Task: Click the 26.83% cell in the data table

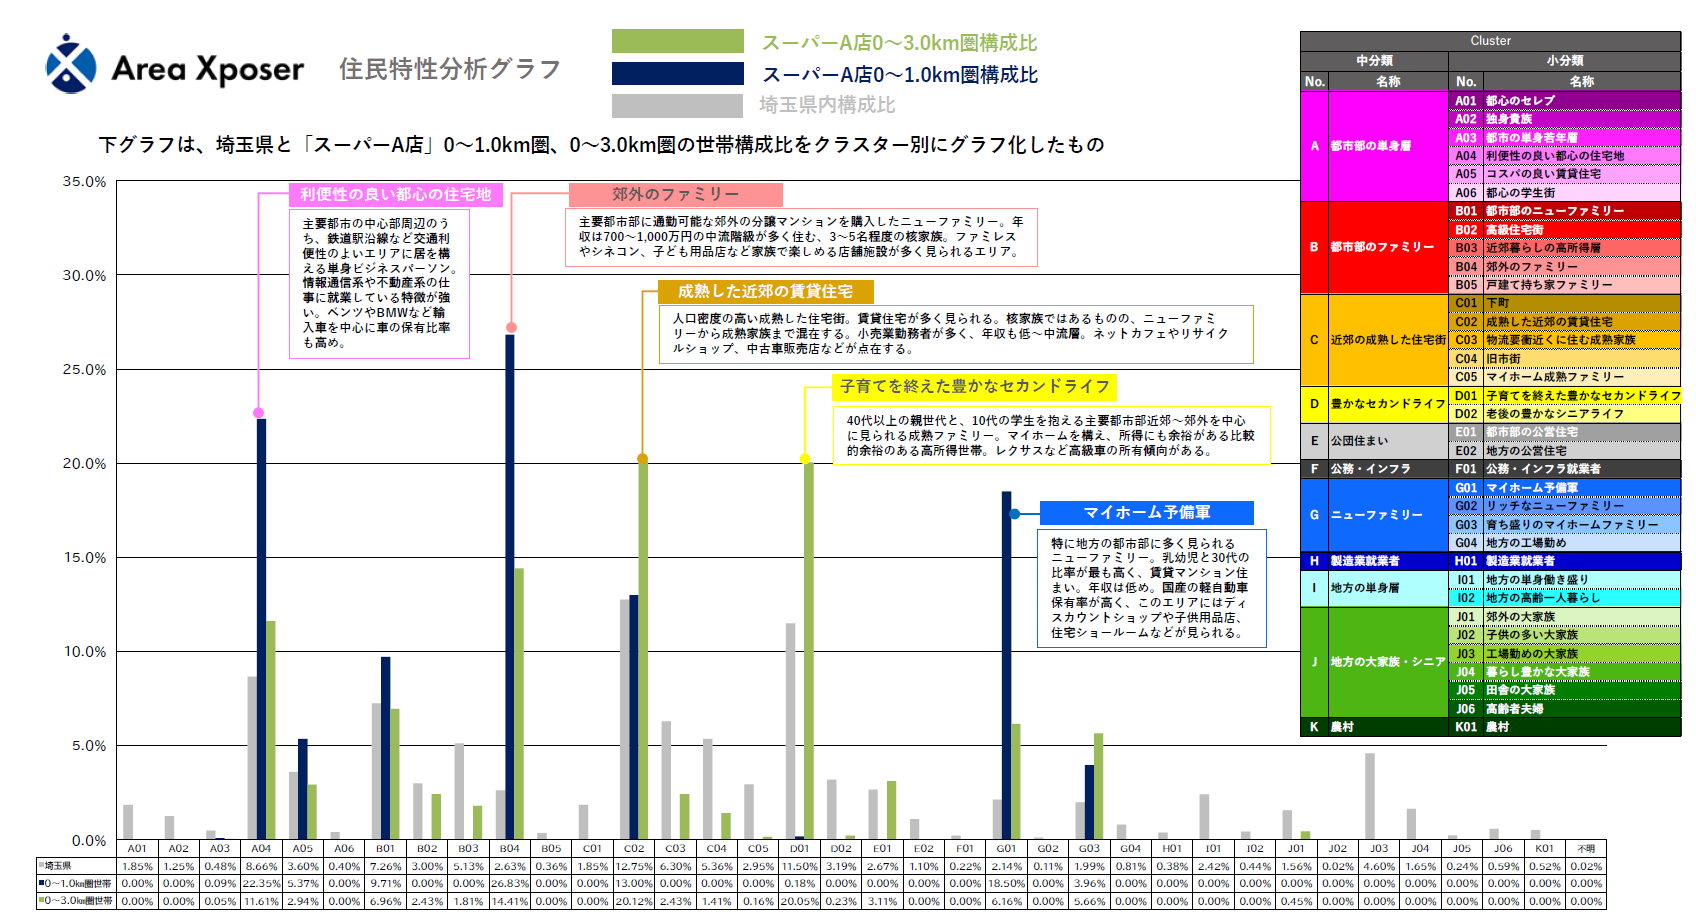Action: (x=509, y=884)
